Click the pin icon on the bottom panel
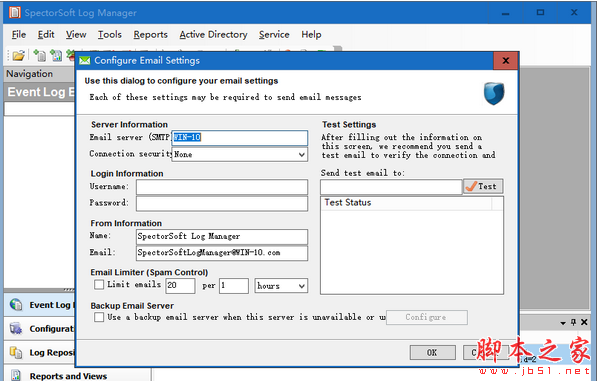Screen dimensions: 598x381 click(573, 322)
